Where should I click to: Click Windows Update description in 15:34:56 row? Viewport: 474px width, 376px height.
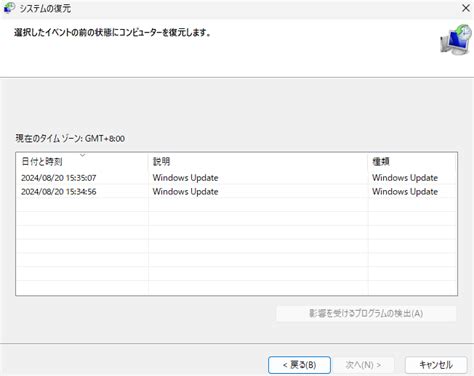click(185, 192)
